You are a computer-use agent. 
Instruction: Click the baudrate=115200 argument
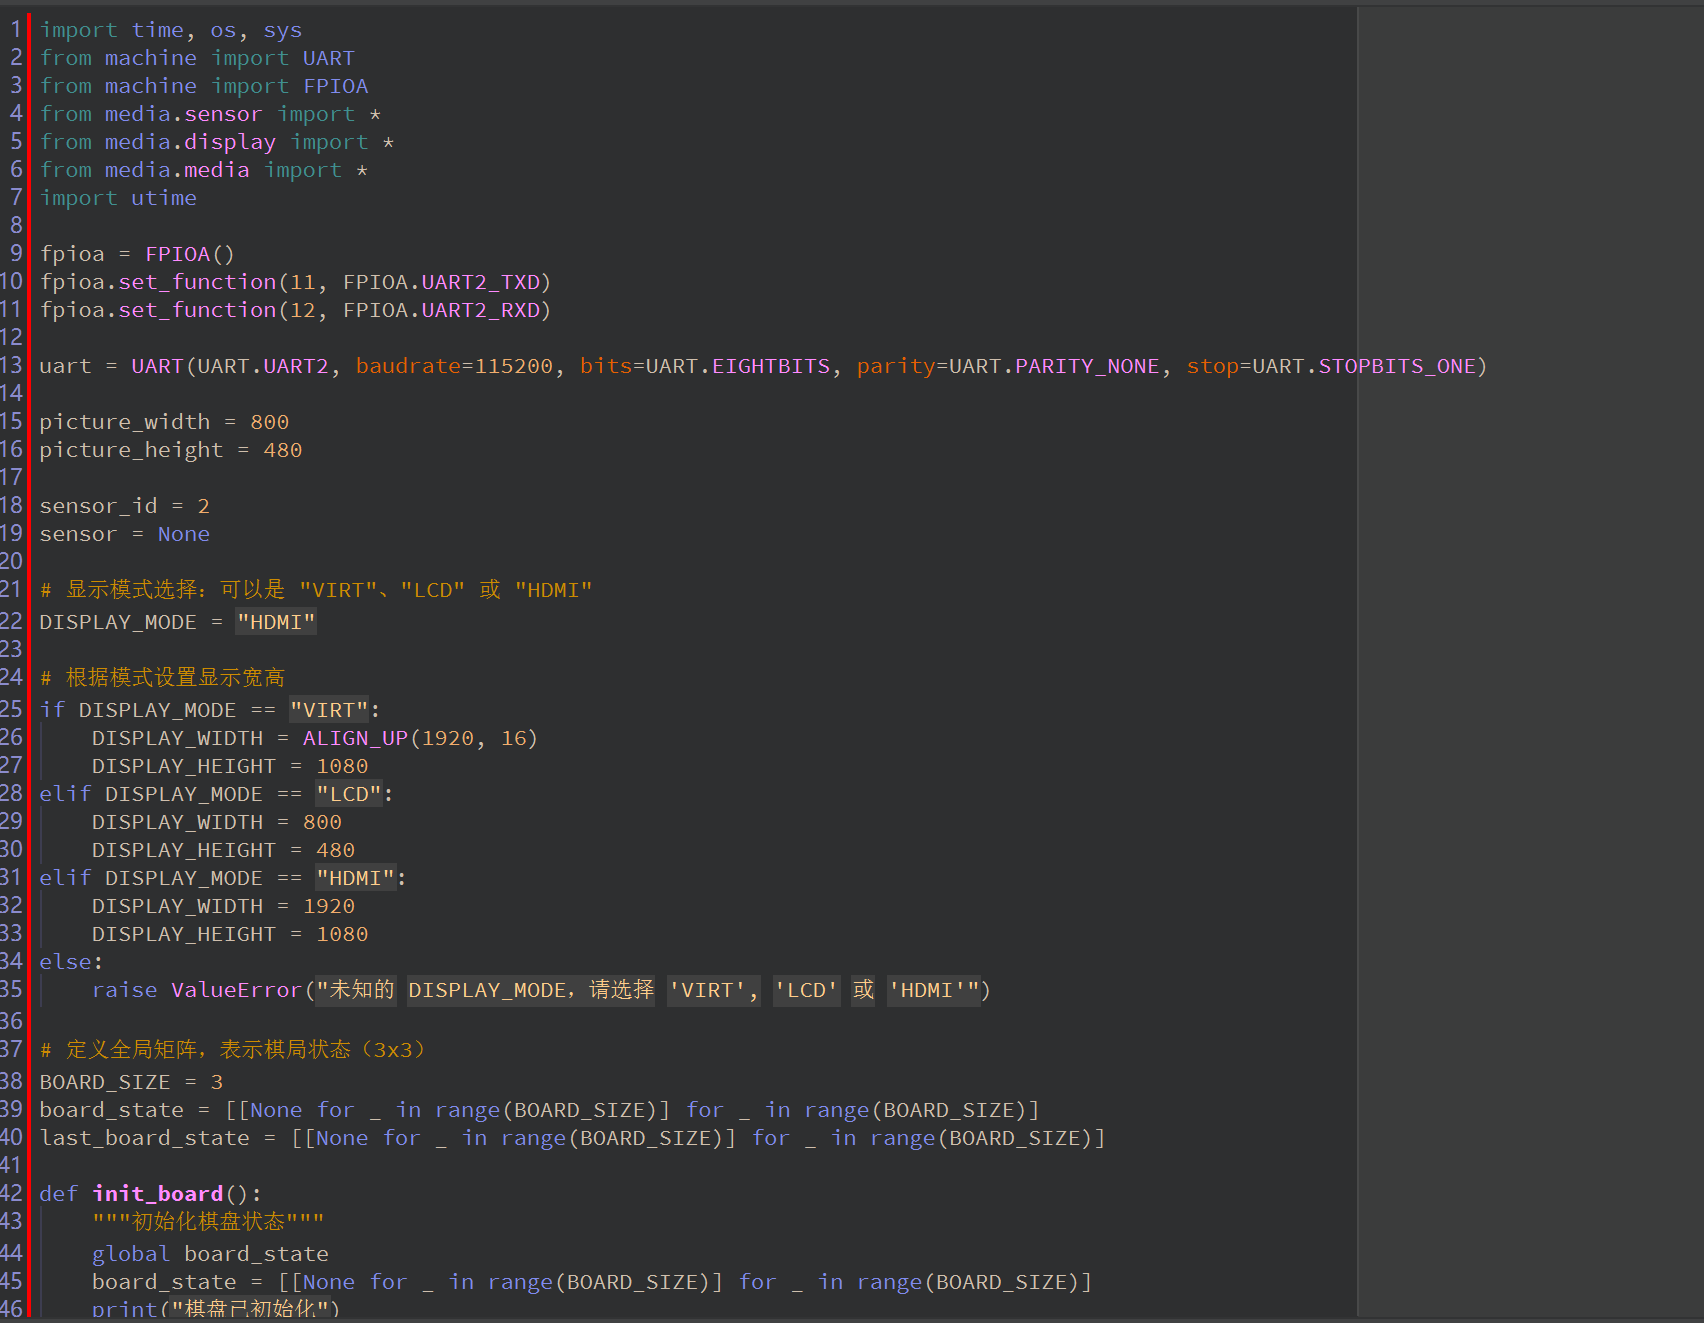(453, 366)
